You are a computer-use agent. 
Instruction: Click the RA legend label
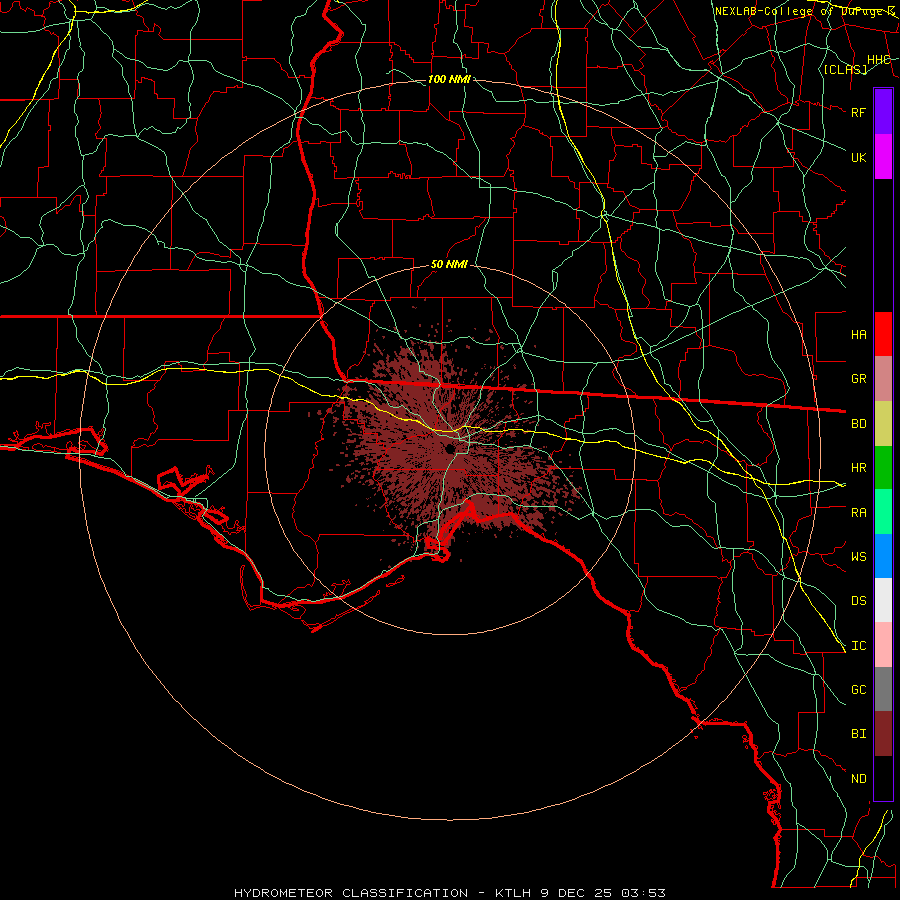(858, 513)
